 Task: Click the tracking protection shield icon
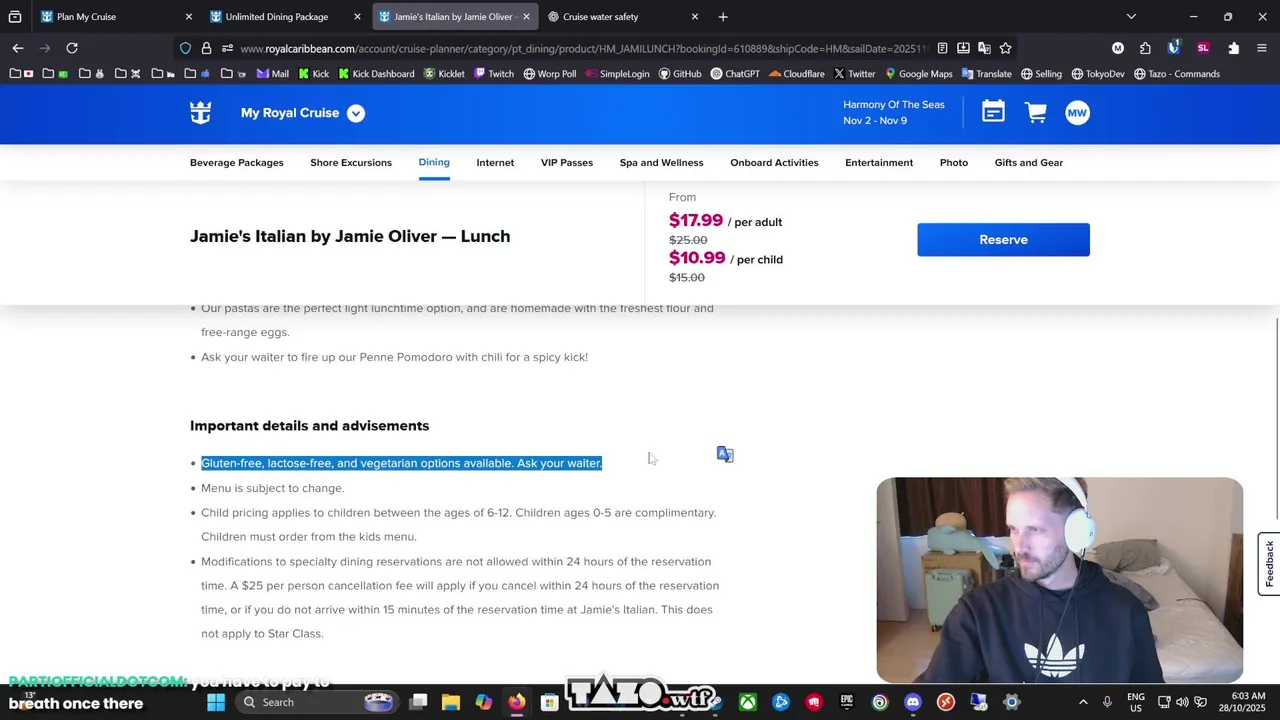click(186, 48)
